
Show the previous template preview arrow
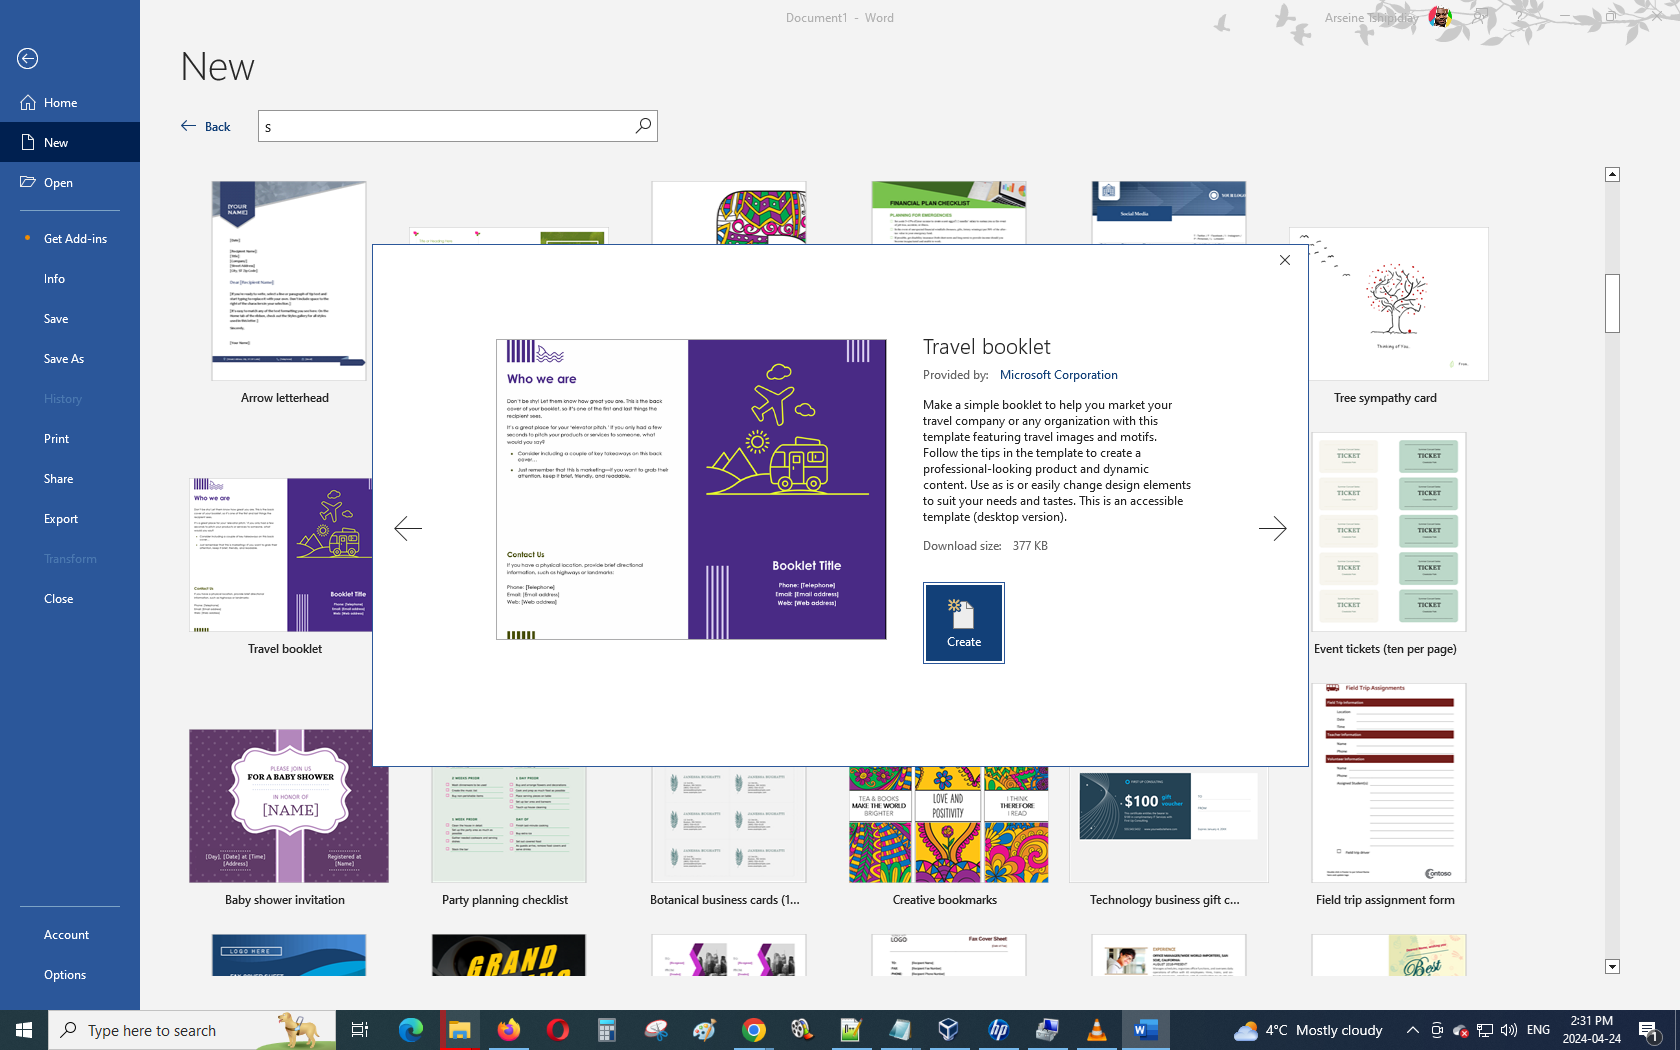[x=408, y=528]
